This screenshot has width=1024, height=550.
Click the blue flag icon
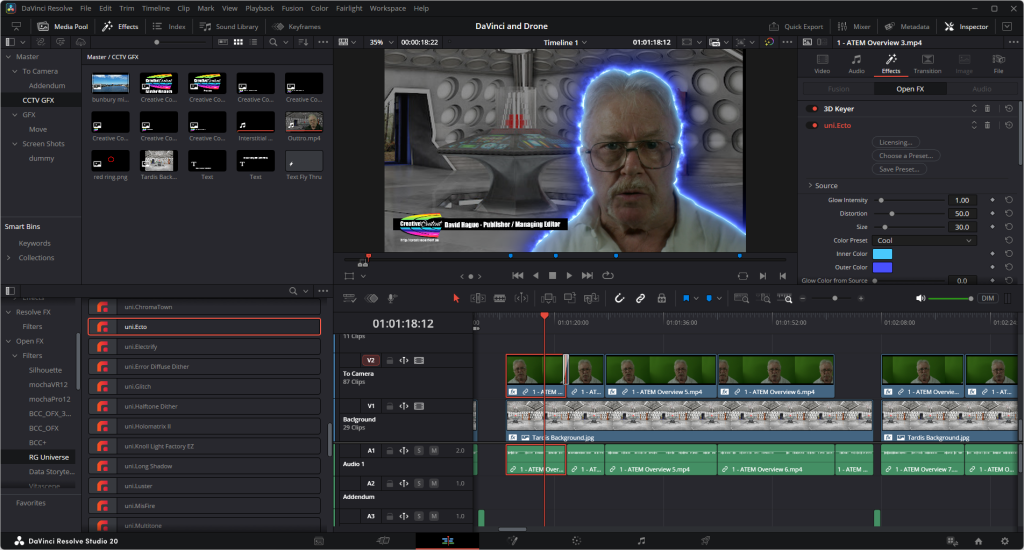(686, 299)
